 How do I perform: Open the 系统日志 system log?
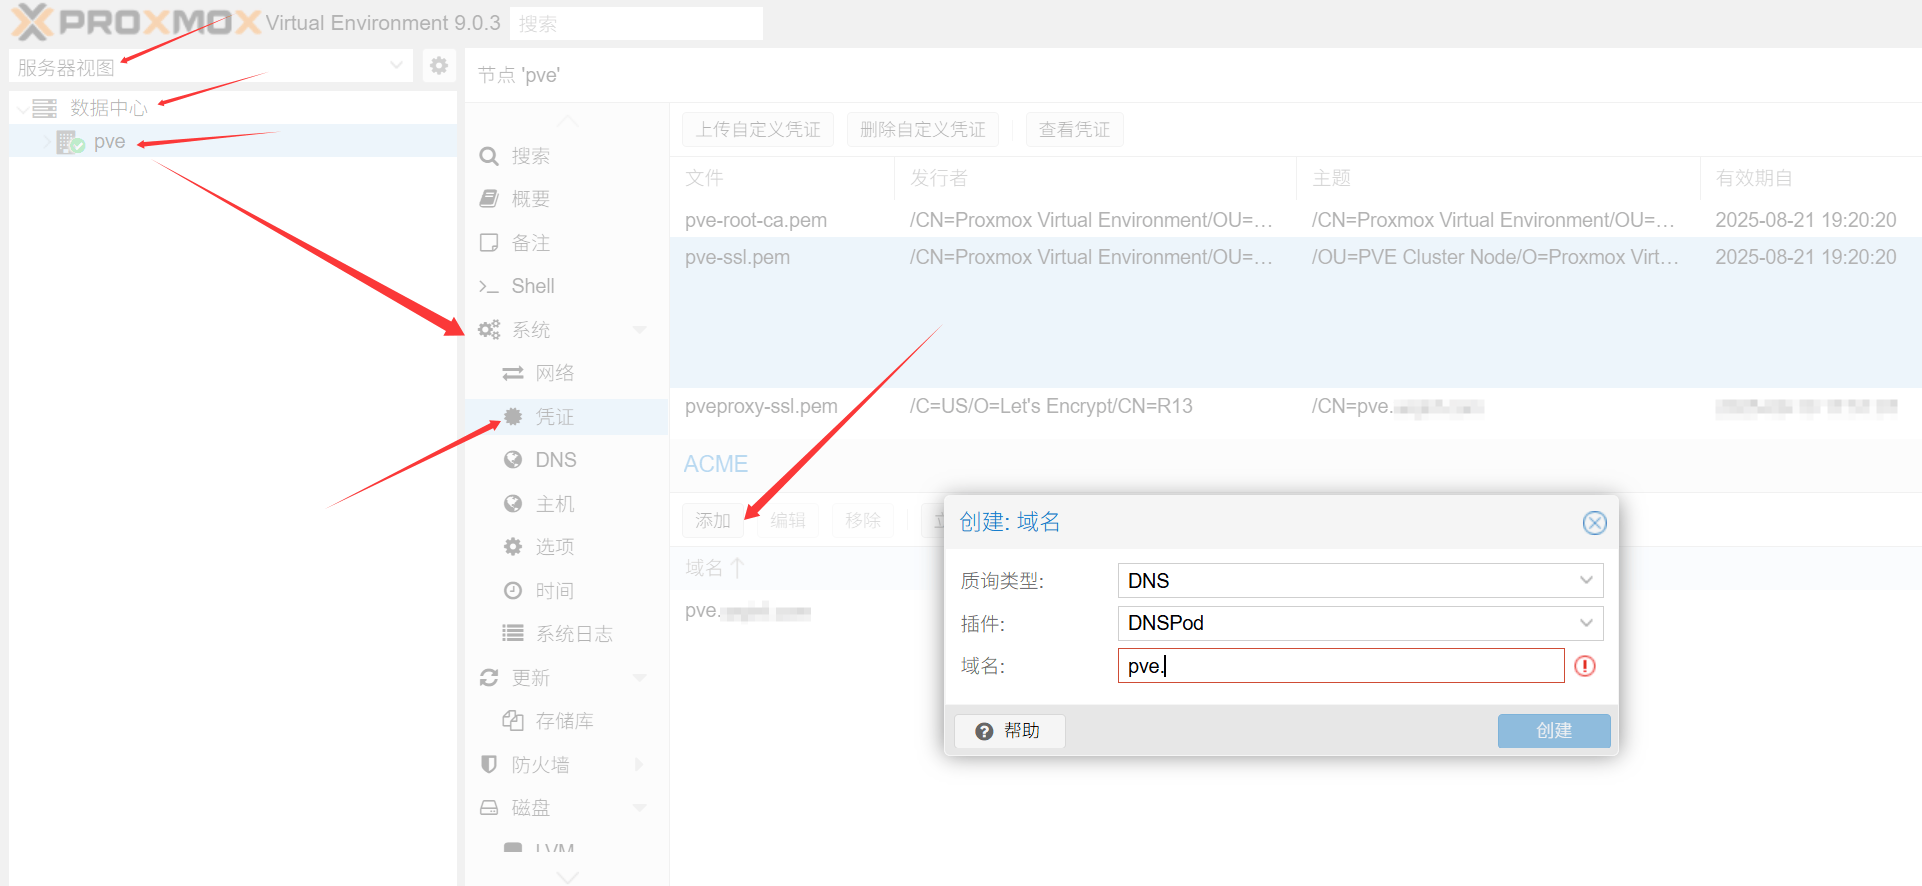point(573,634)
